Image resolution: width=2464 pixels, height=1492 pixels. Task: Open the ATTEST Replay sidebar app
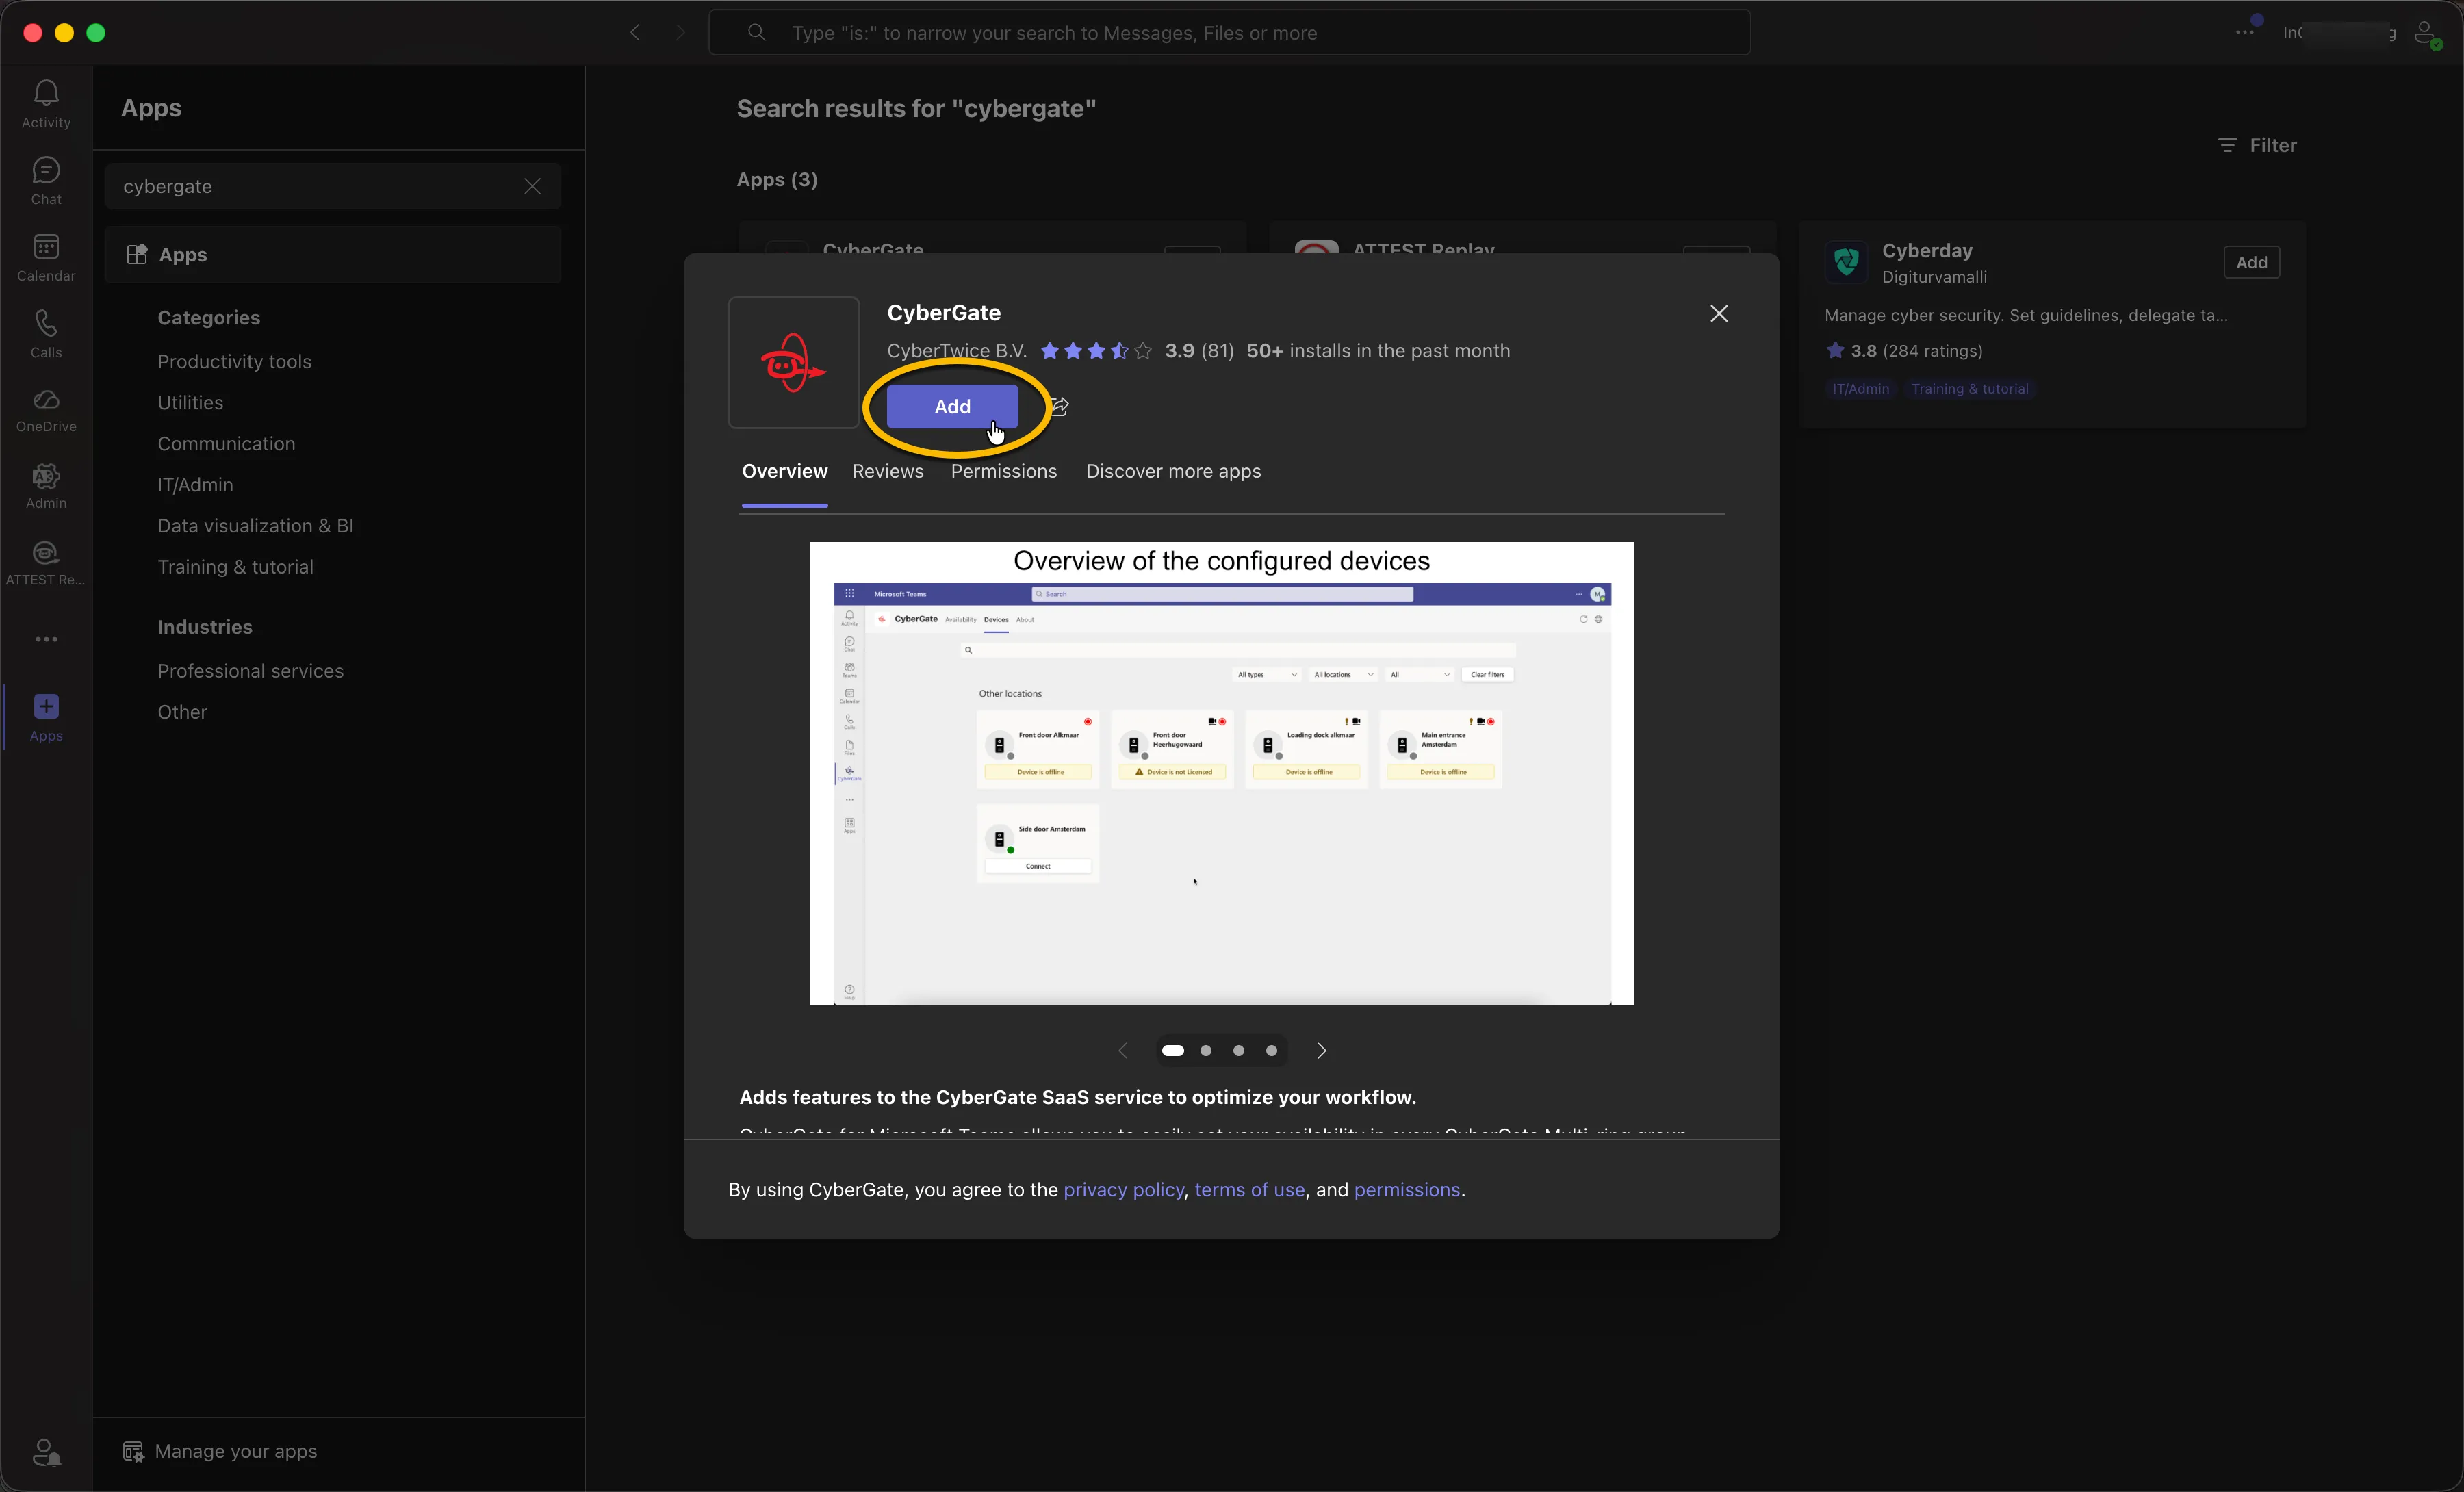(x=46, y=563)
